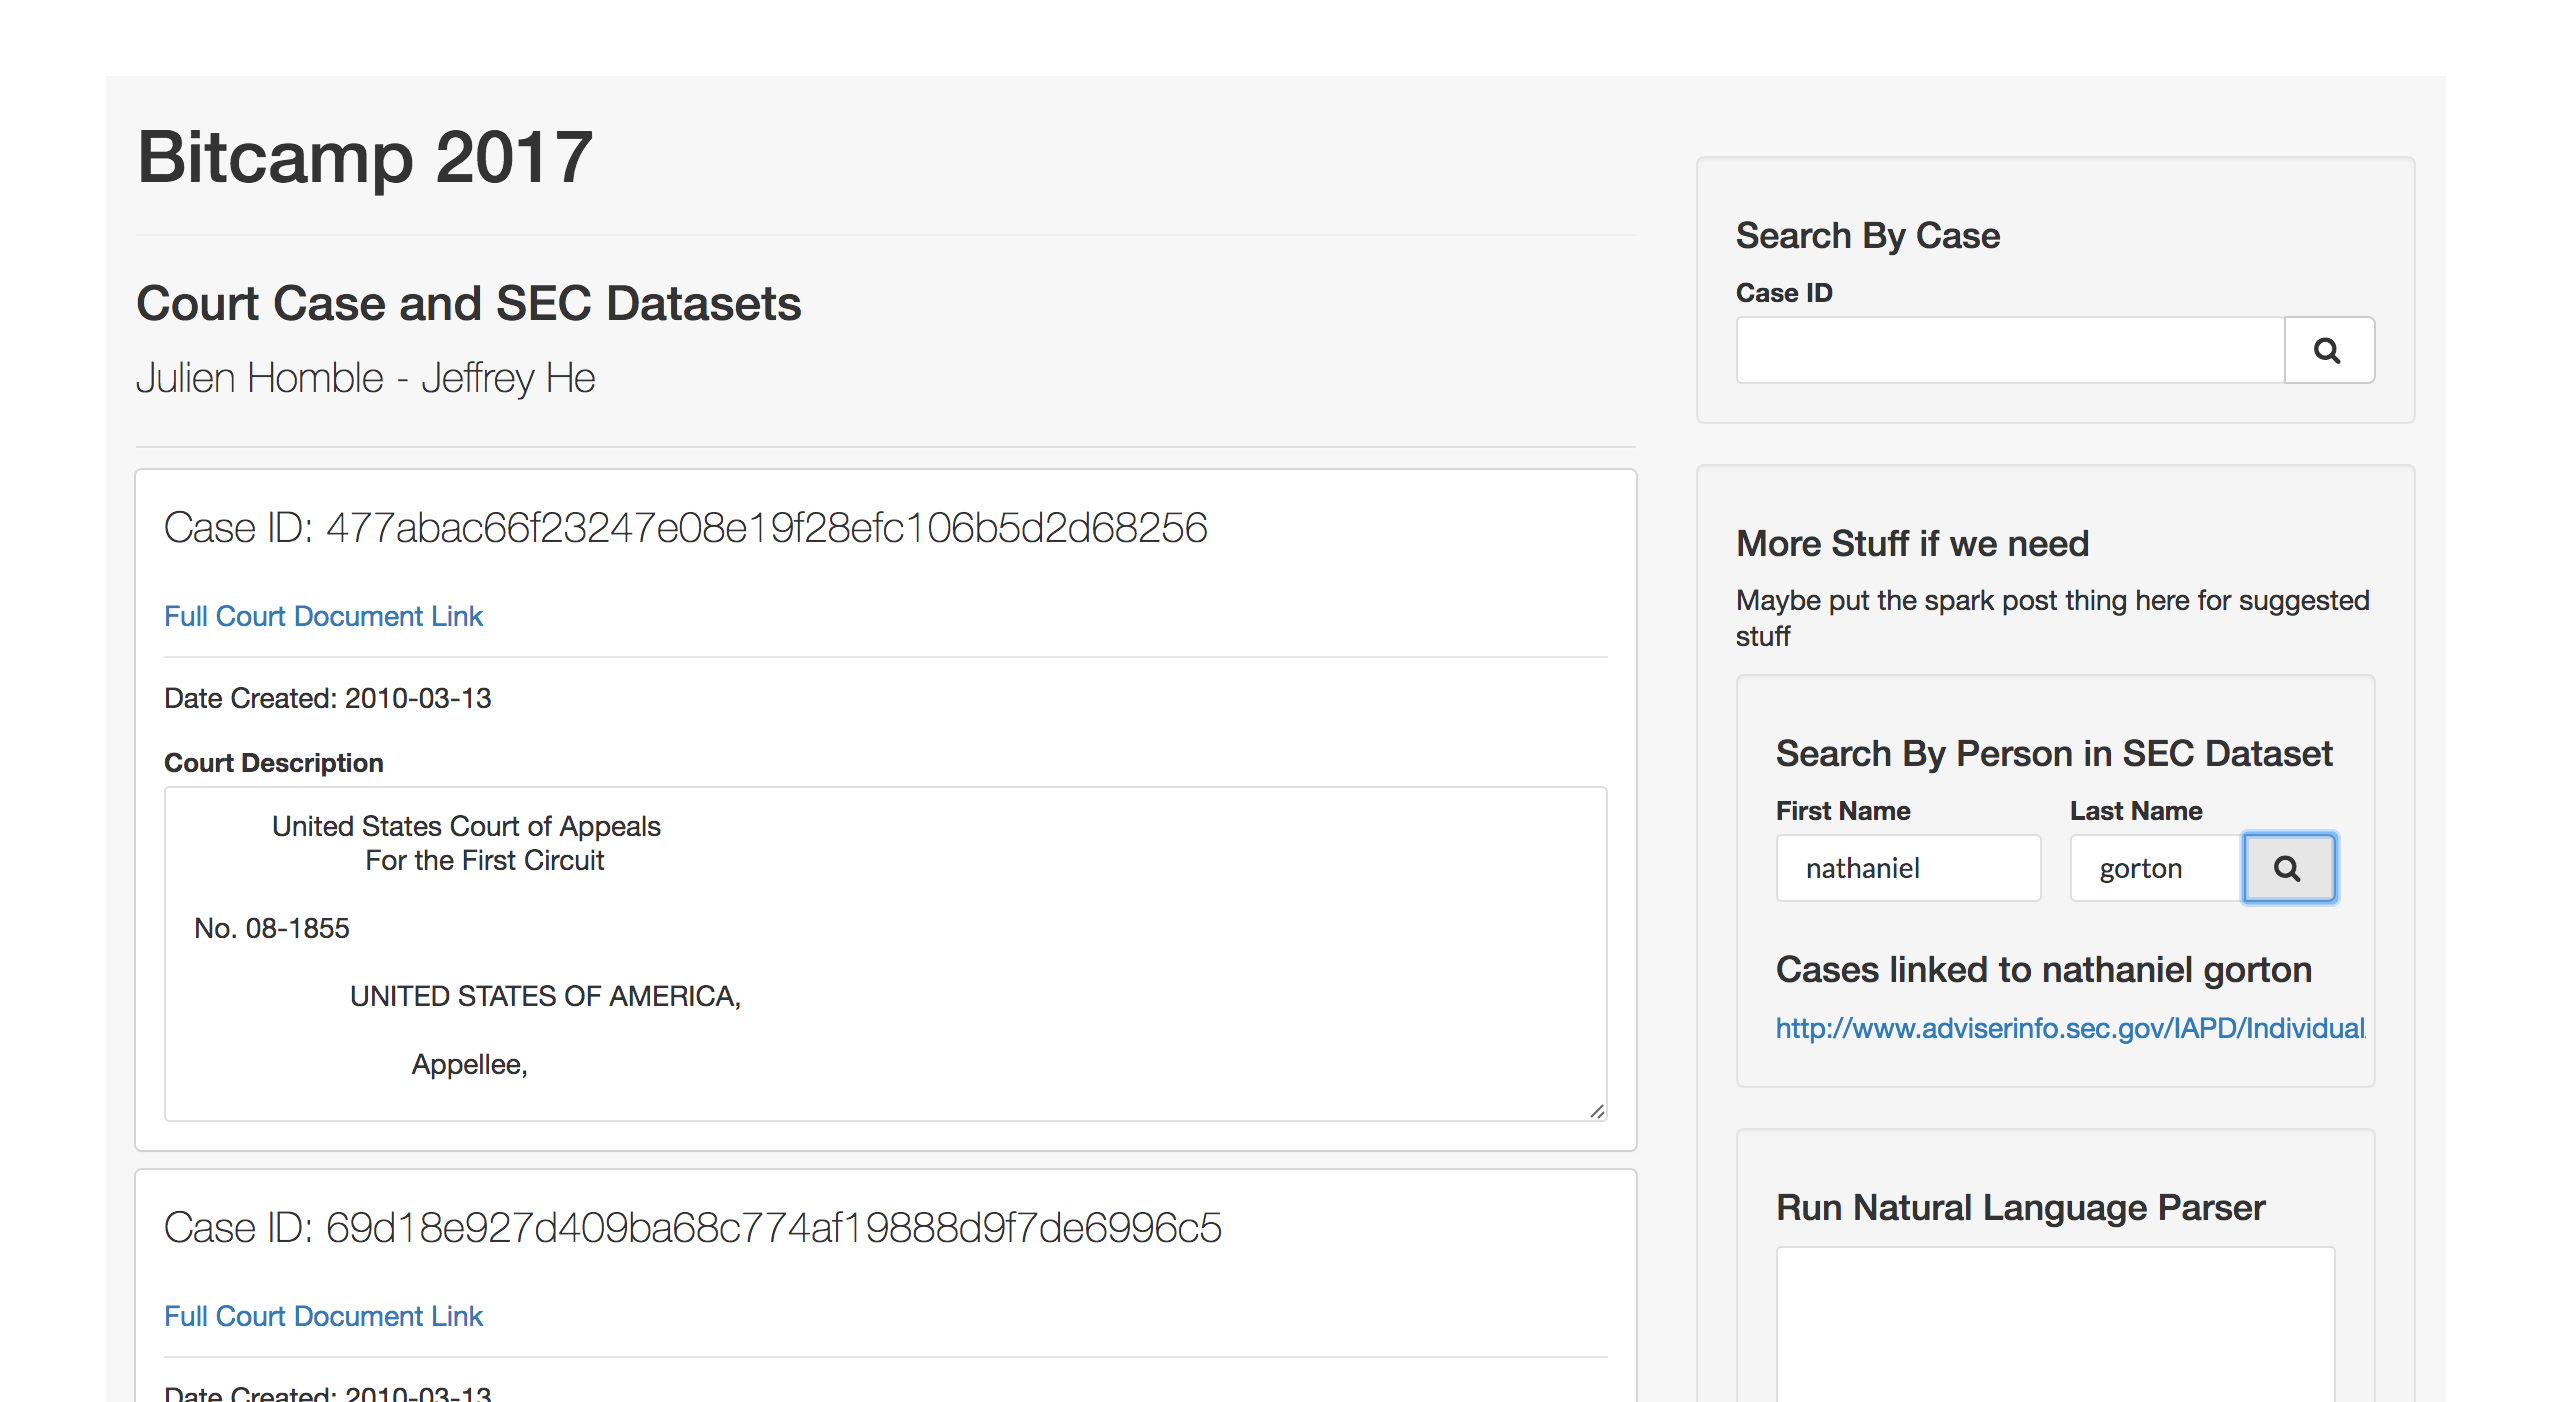Open the adviserinfo.sec.gov IAPD link
2554x1402 pixels.
(x=2070, y=1028)
